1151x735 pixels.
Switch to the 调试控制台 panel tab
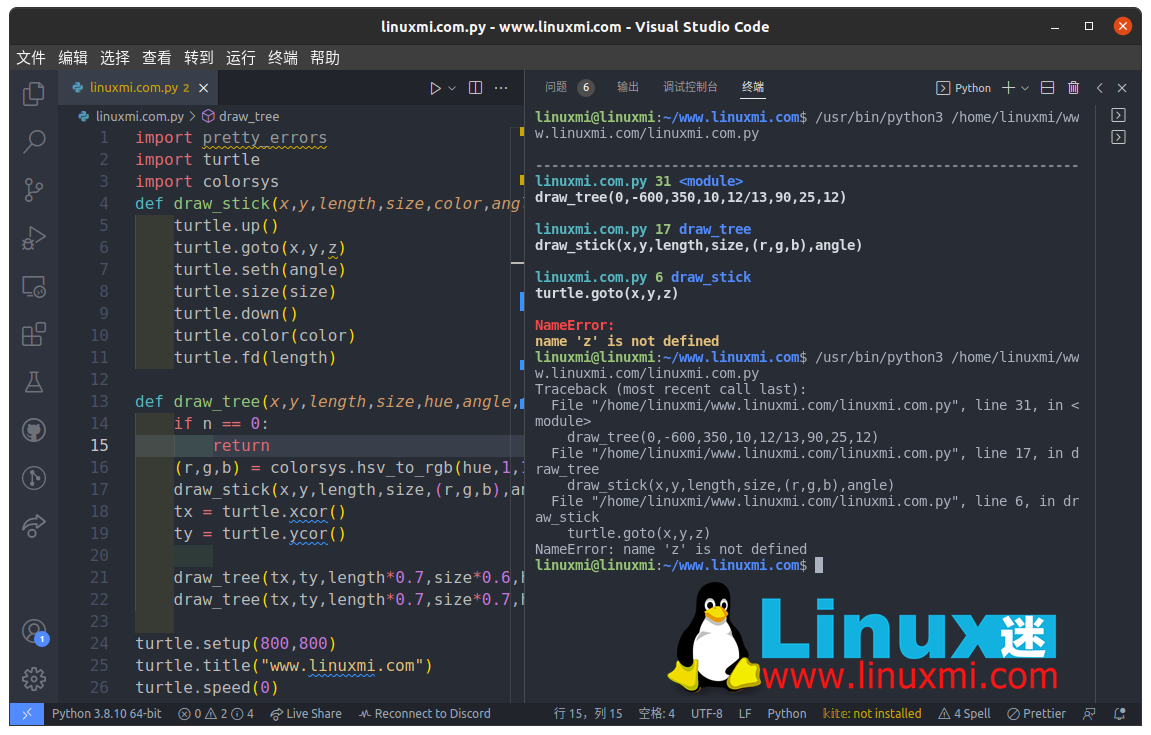(690, 87)
